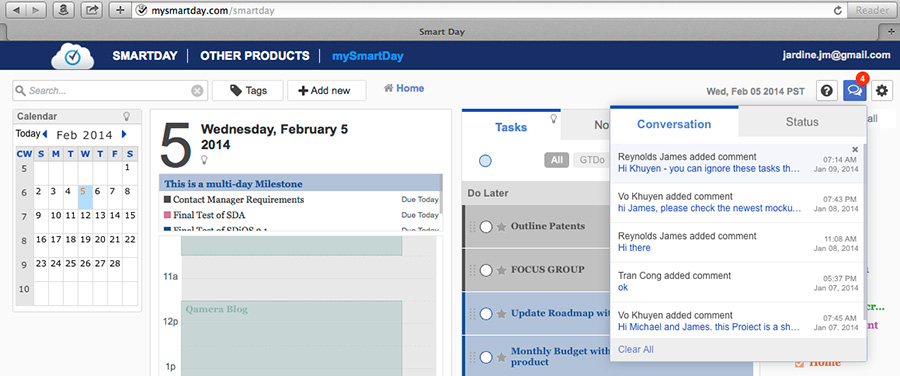Mark Monthly Budget task as complete

486,358
